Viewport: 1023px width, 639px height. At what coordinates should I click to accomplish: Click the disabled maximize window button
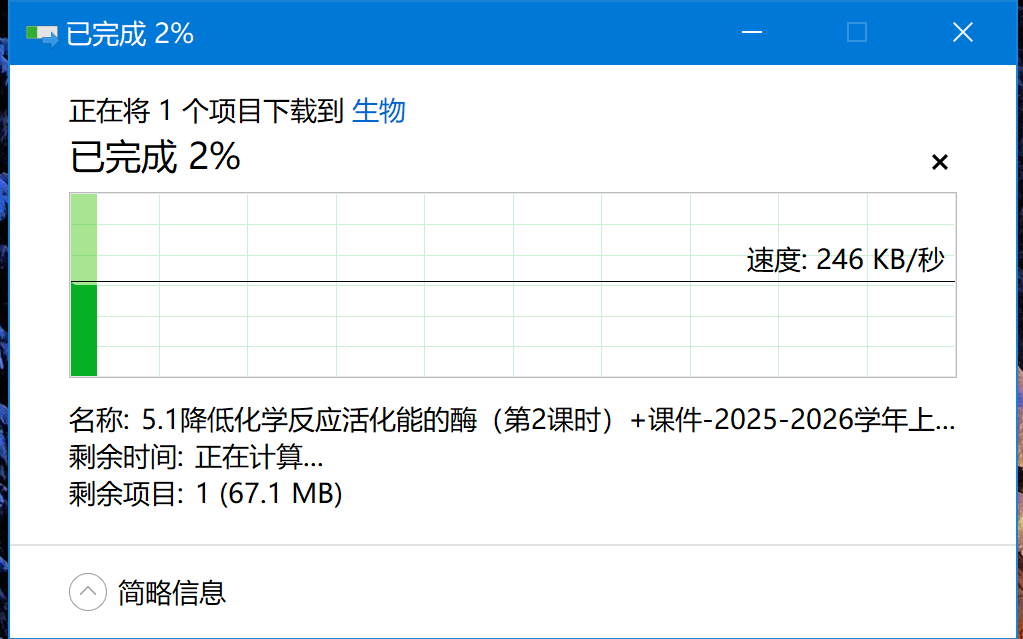857,32
